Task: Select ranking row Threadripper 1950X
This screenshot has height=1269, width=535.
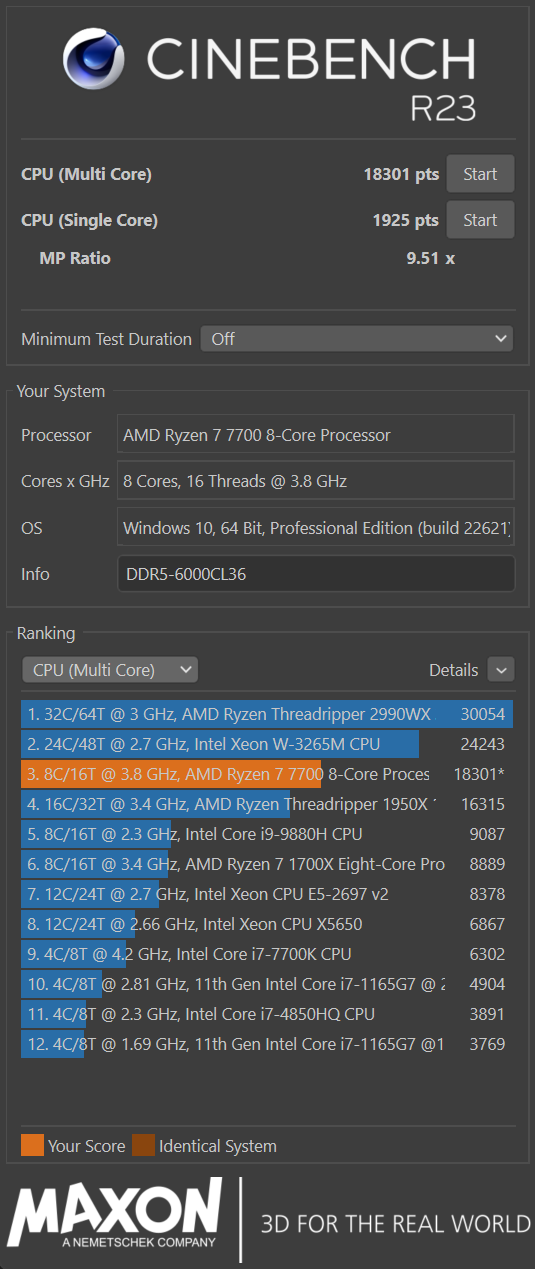Action: pos(267,804)
